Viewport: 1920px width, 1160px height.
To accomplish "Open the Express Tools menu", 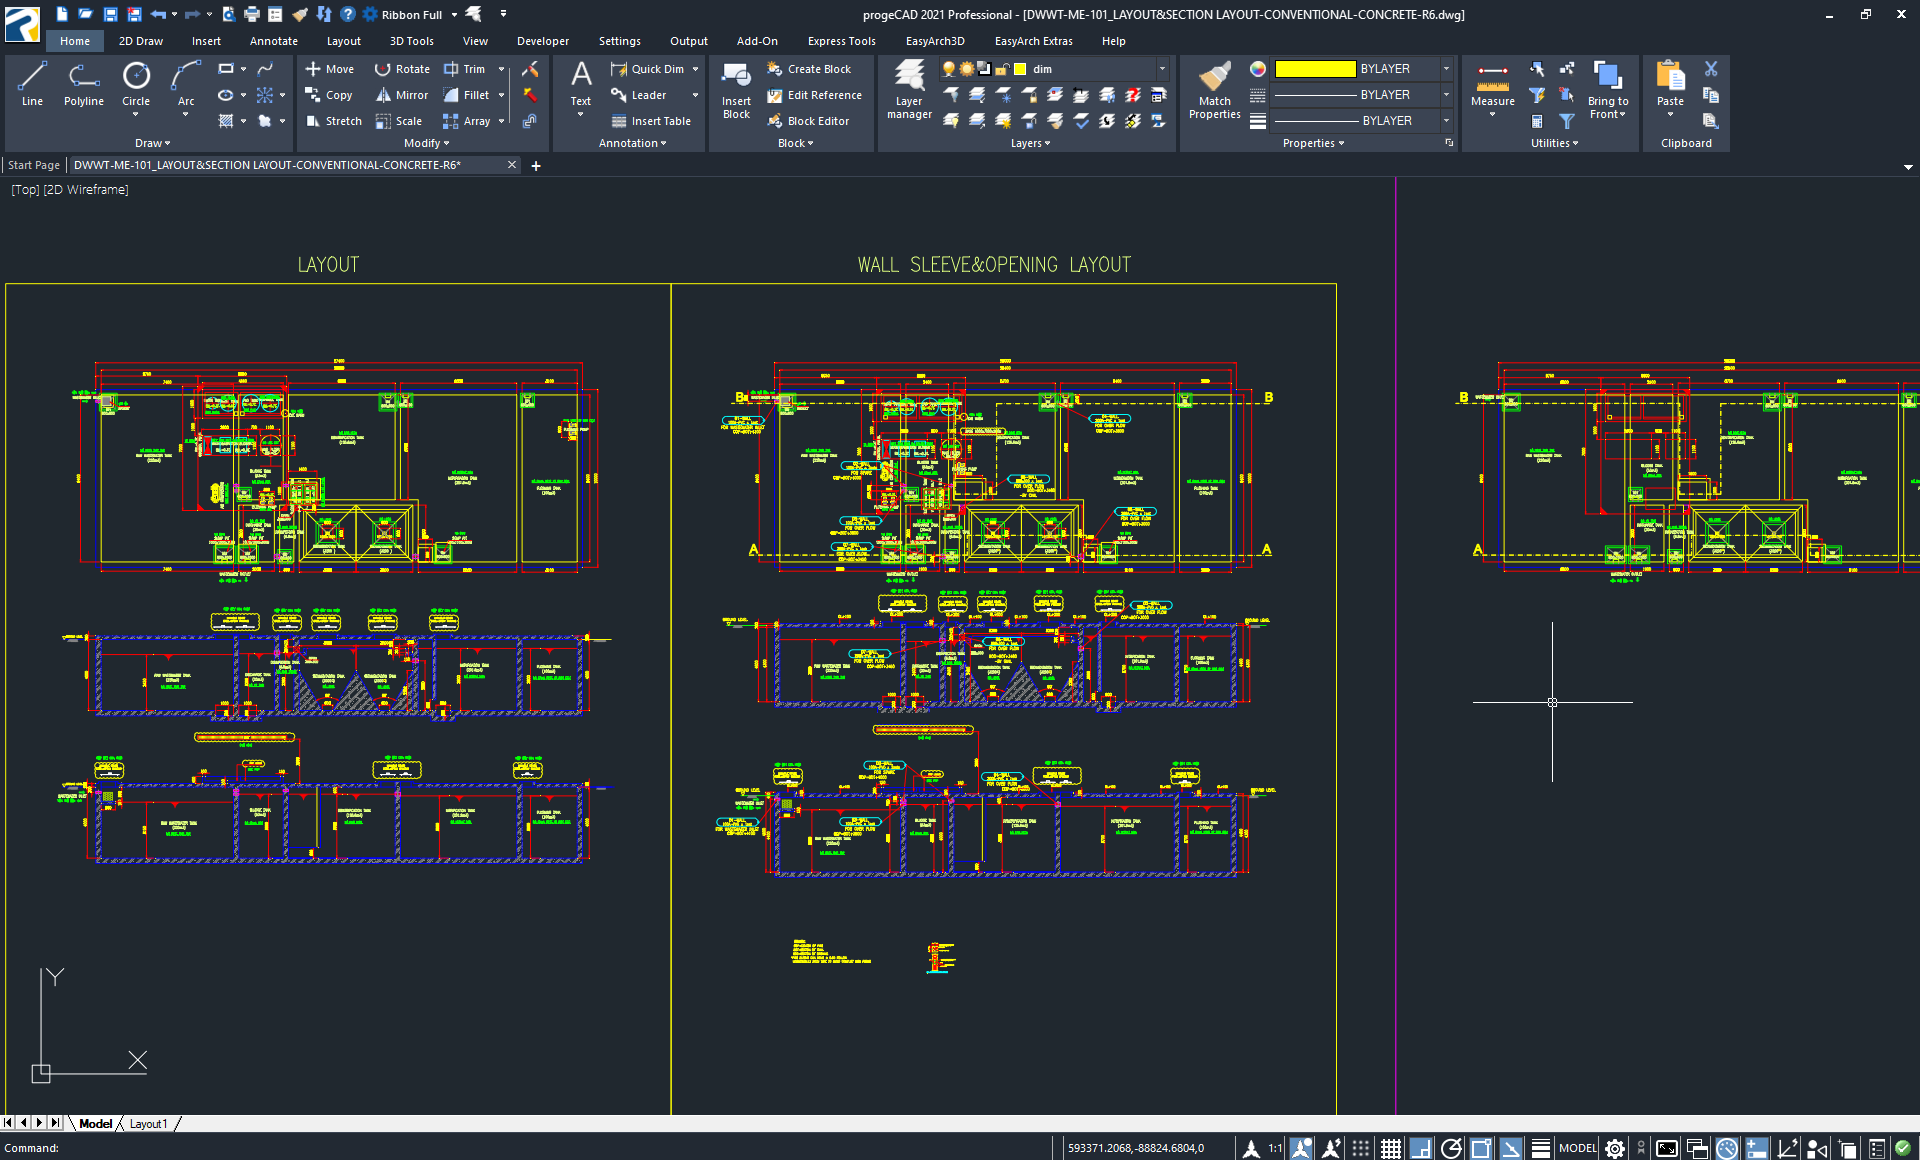I will [841, 41].
